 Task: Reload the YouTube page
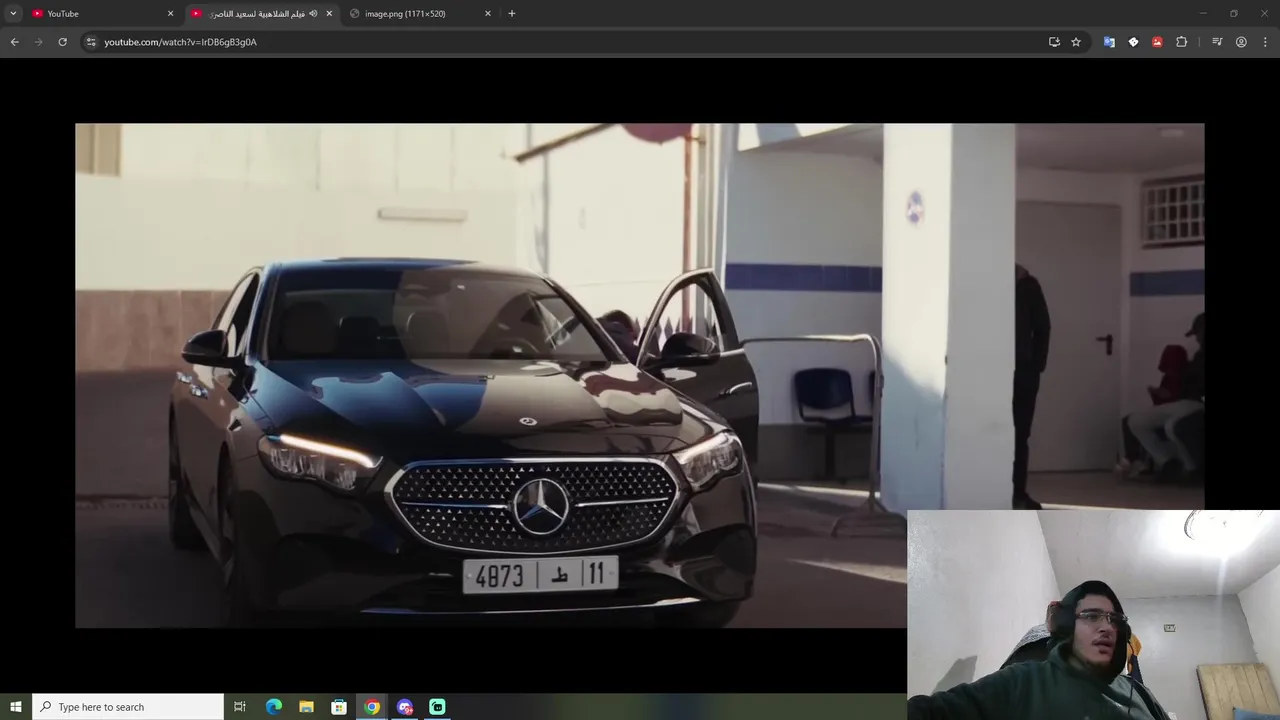pos(62,42)
